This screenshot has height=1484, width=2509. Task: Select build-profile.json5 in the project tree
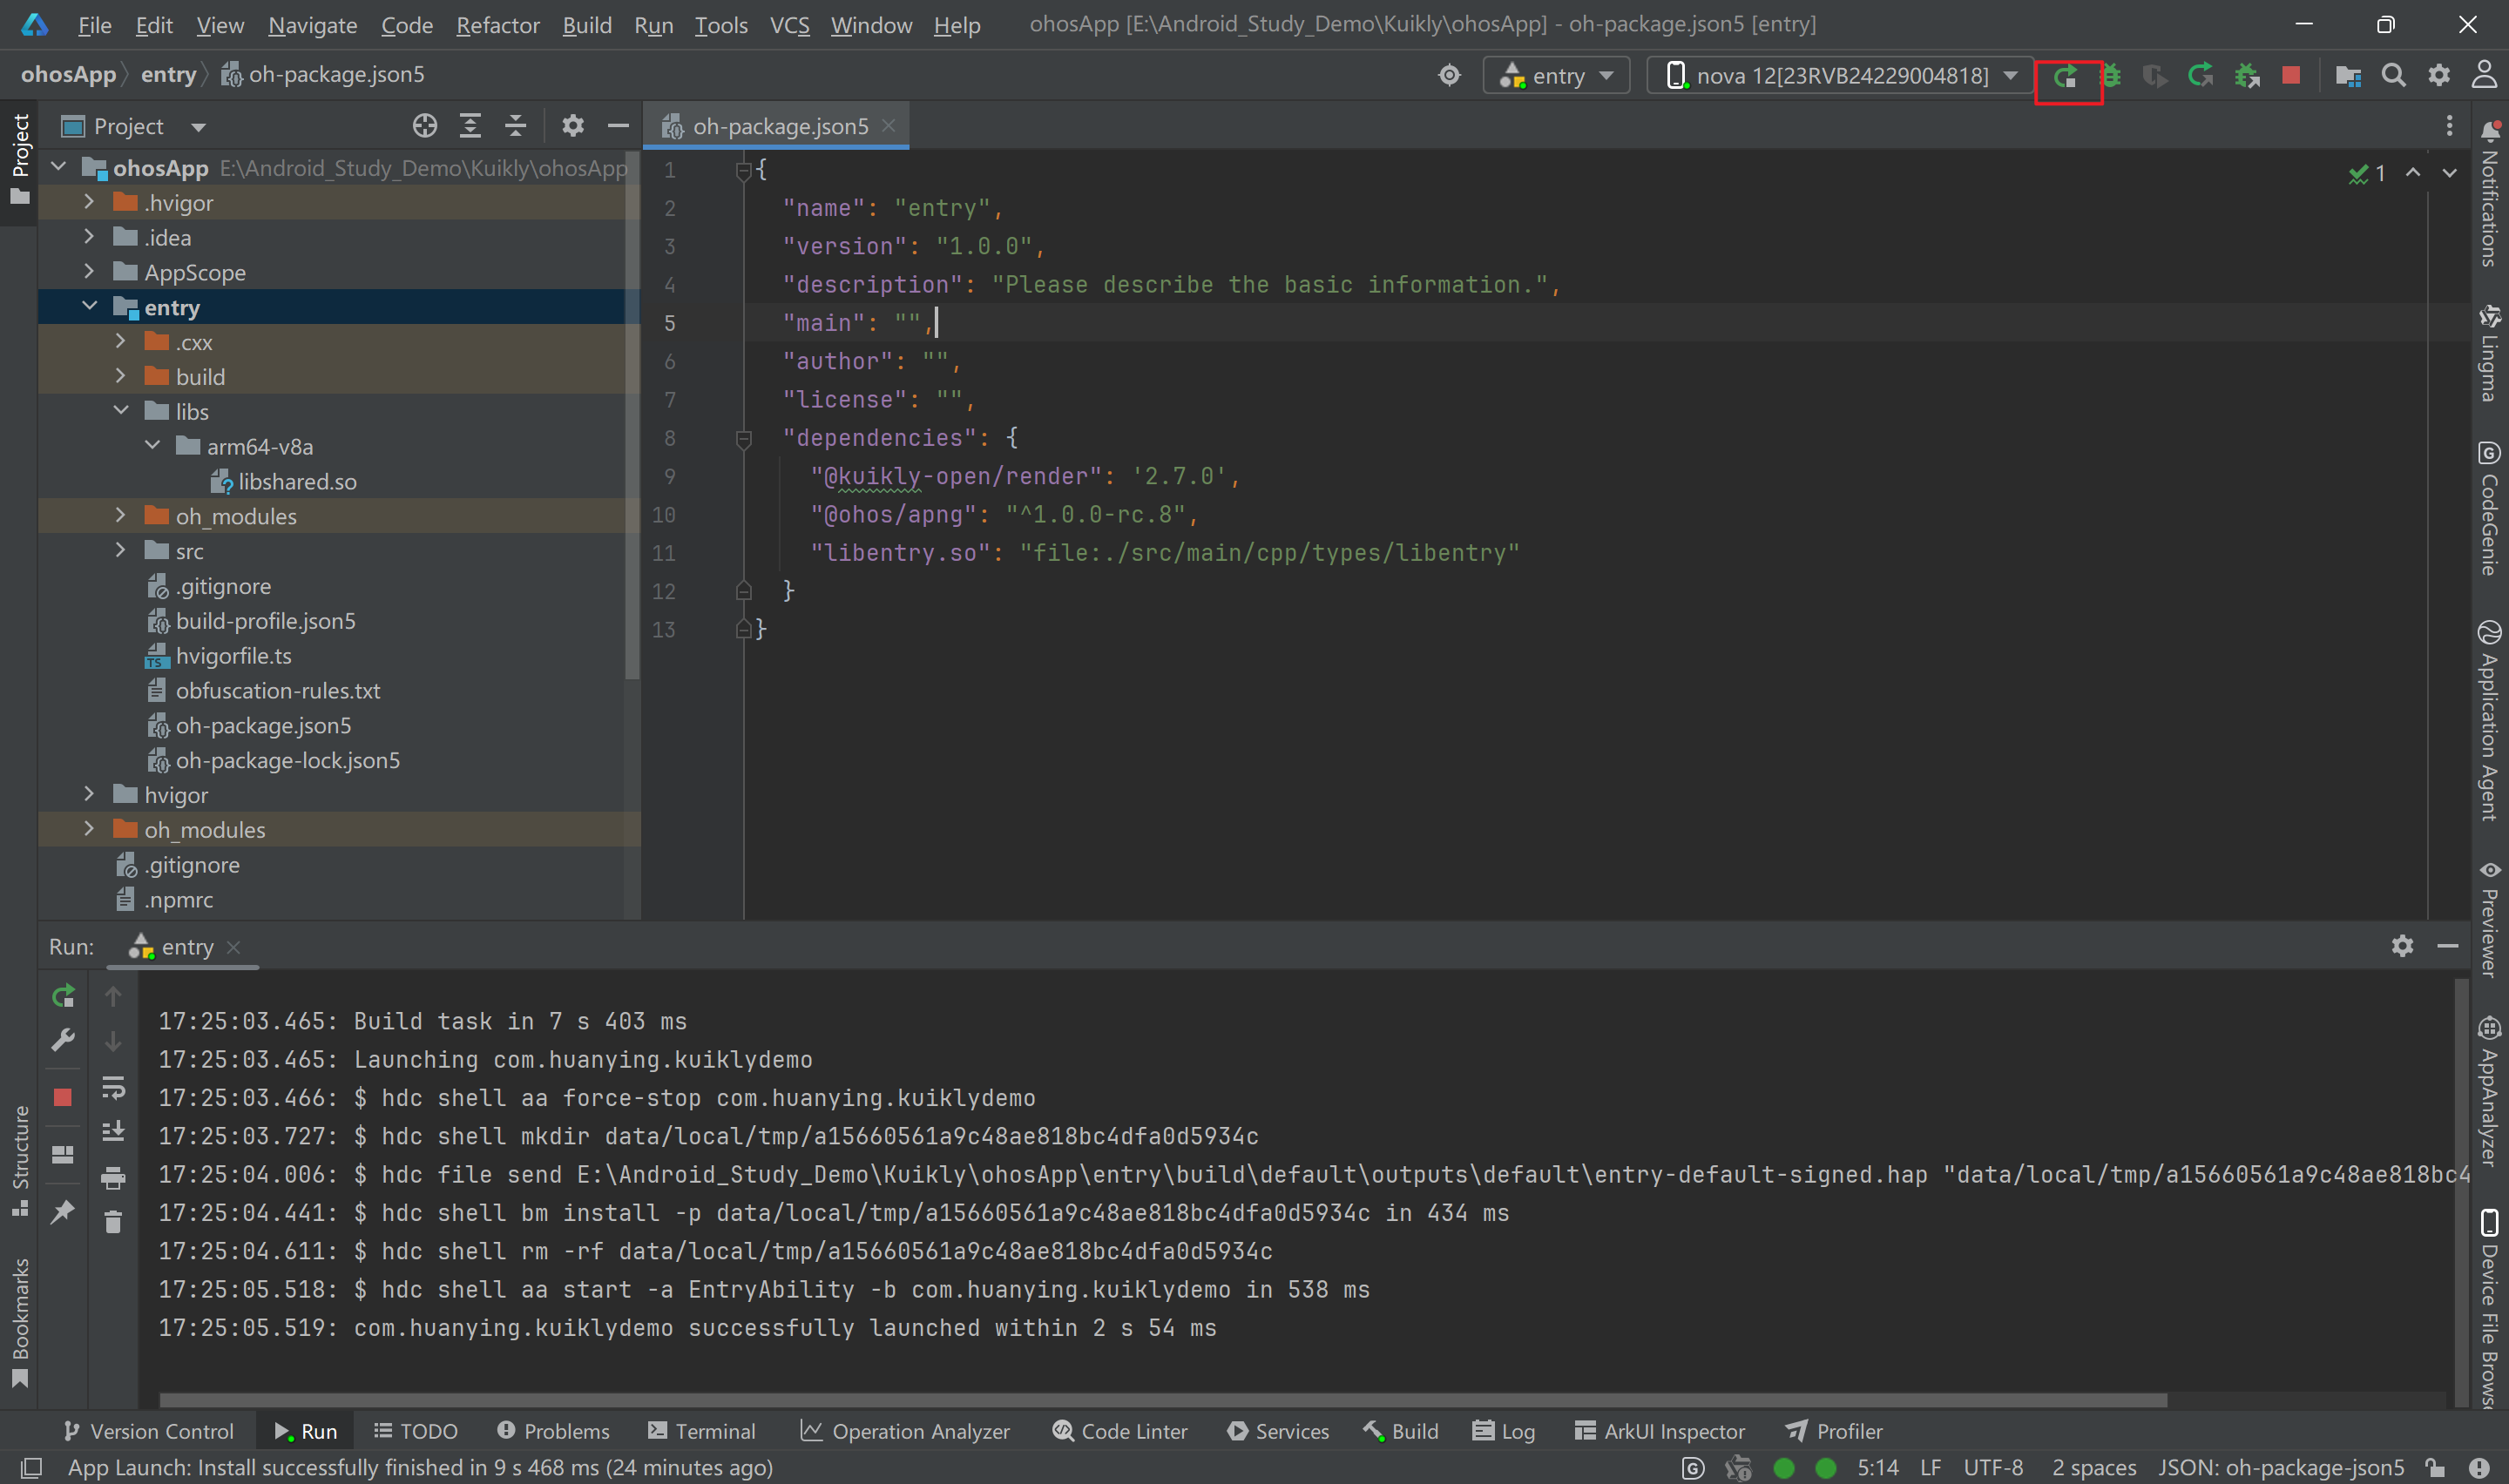tap(265, 621)
